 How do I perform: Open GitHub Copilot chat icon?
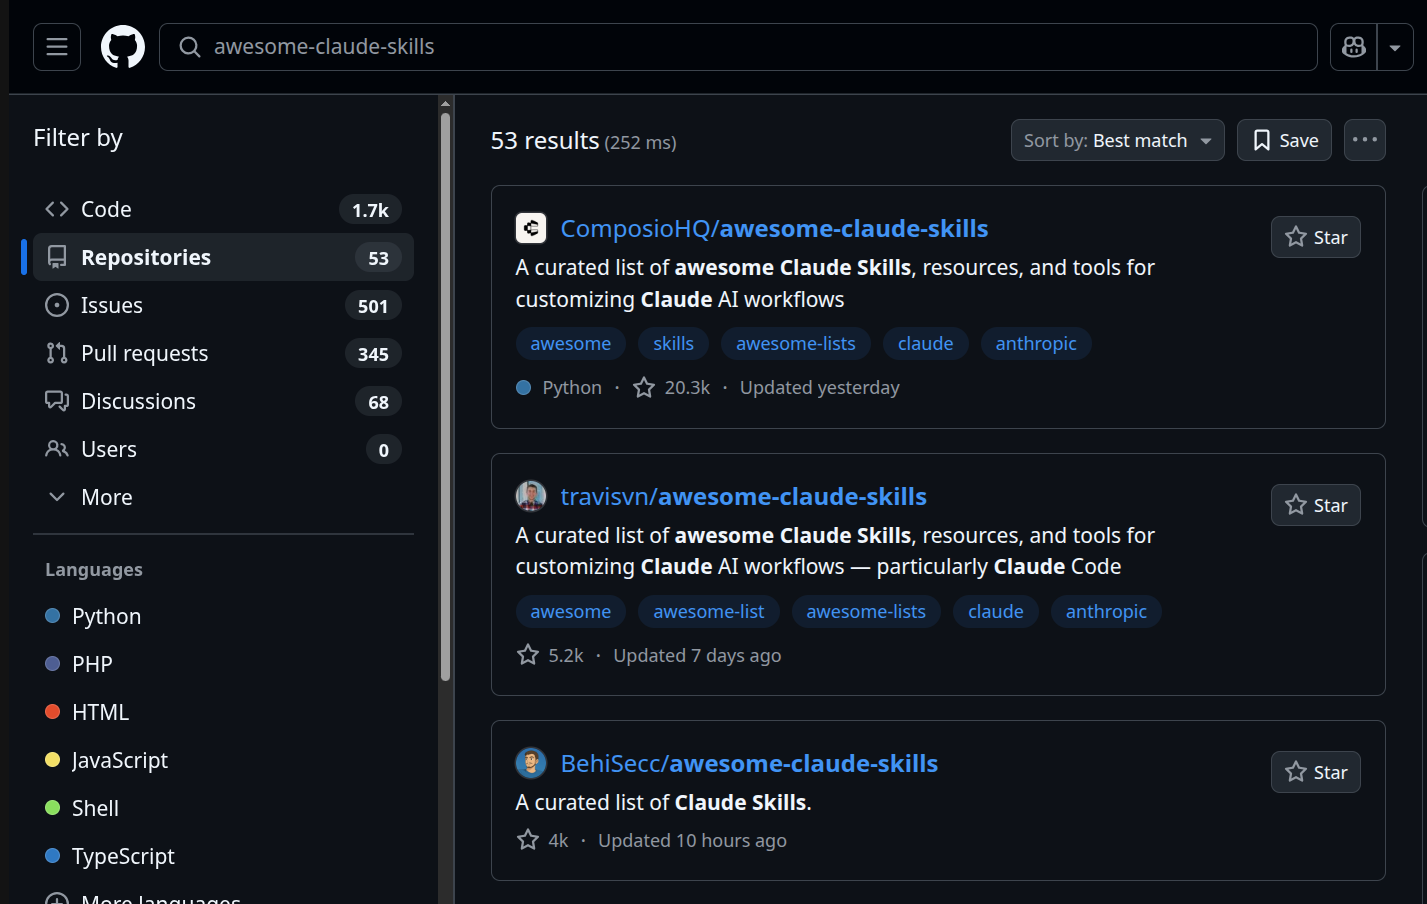point(1354,47)
